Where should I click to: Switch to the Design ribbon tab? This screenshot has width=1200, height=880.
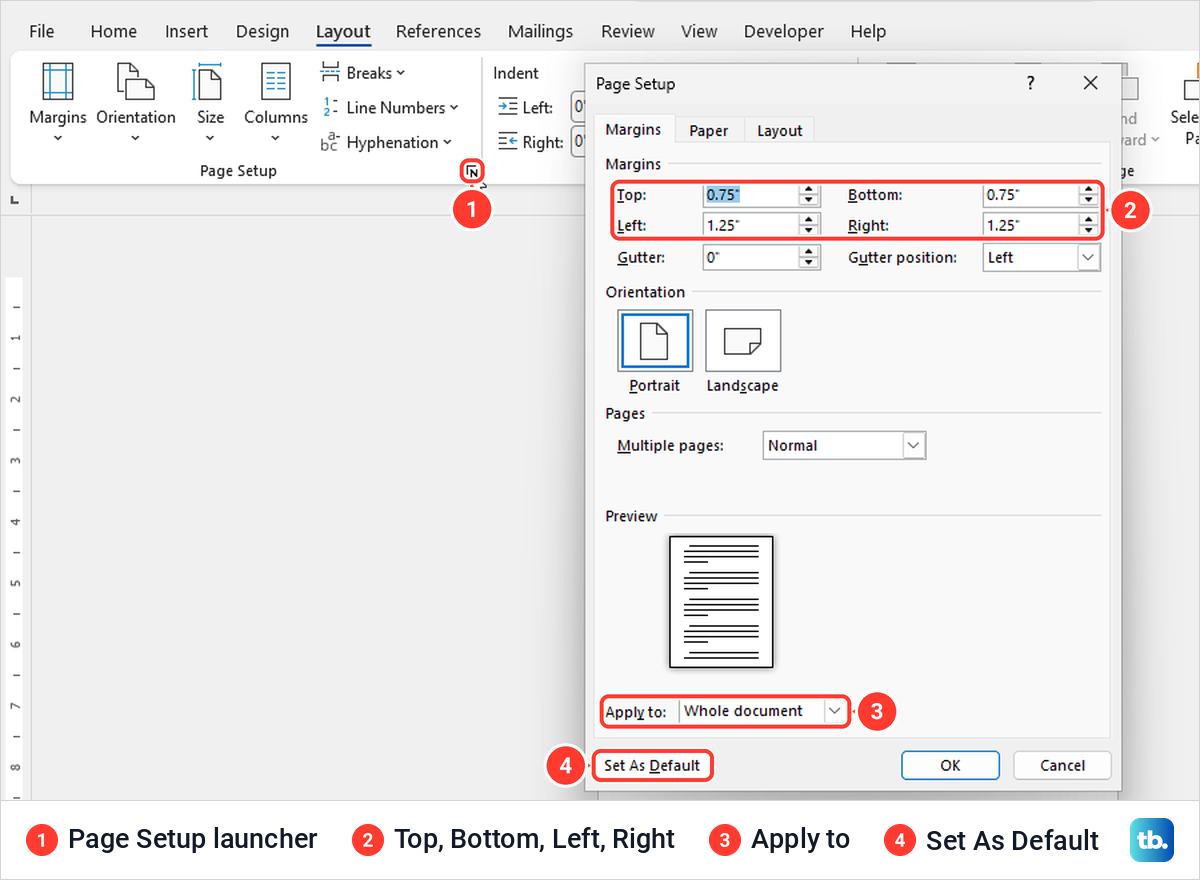click(262, 31)
